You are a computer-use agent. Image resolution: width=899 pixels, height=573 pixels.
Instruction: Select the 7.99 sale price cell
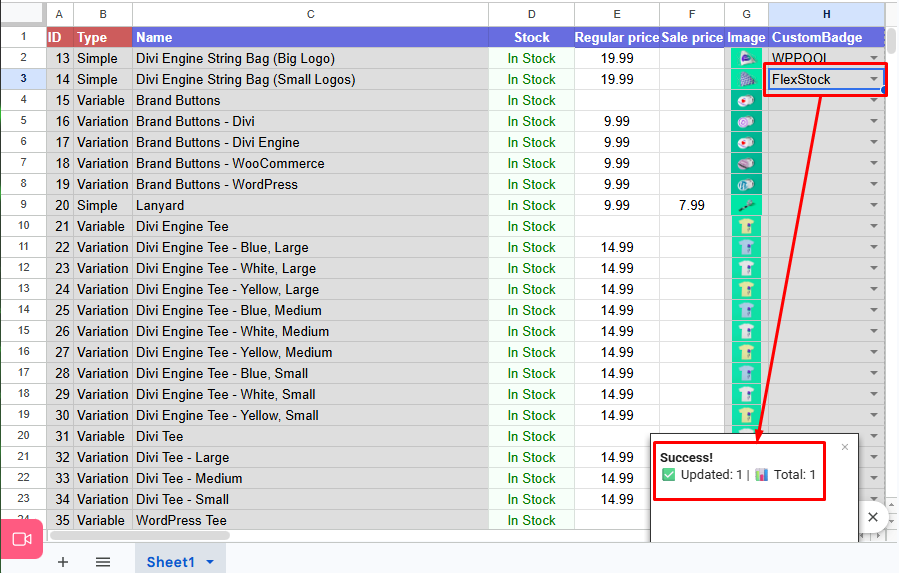click(x=692, y=205)
